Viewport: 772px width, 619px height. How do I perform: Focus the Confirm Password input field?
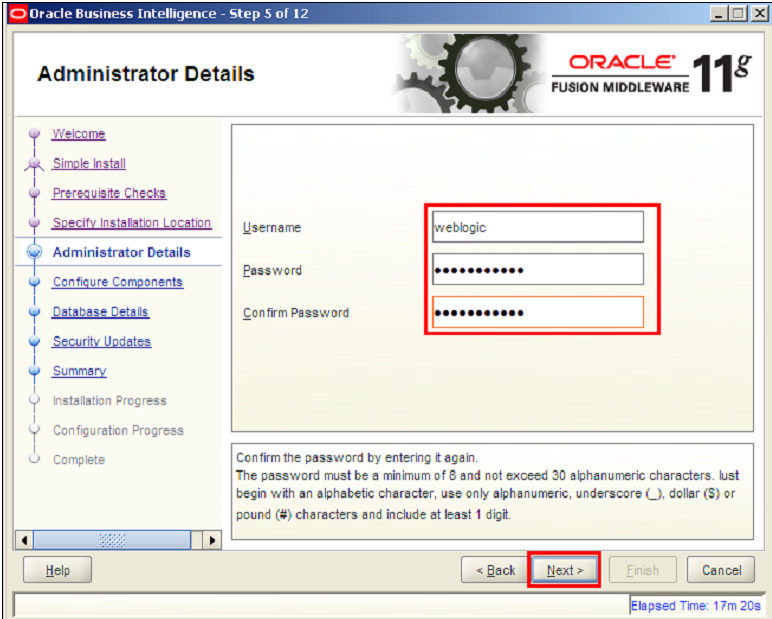coord(538,312)
